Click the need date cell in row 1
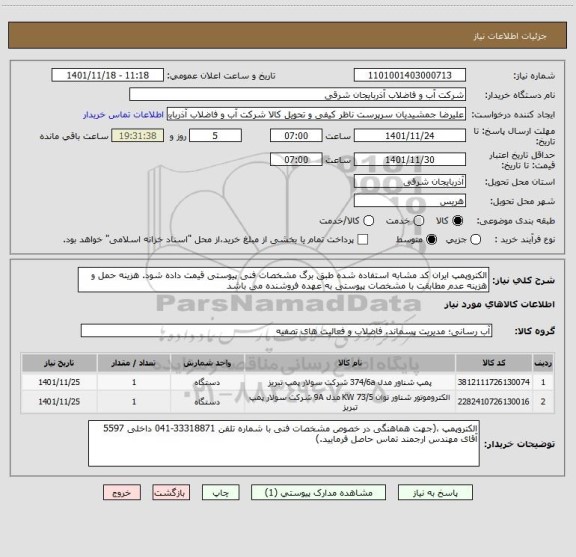This screenshot has width=576, height=557. click(59, 382)
